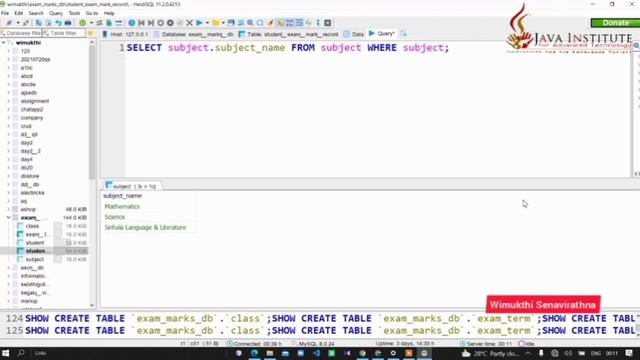Click the green Donate button
This screenshot has width=640, height=360.
pyautogui.click(x=615, y=23)
